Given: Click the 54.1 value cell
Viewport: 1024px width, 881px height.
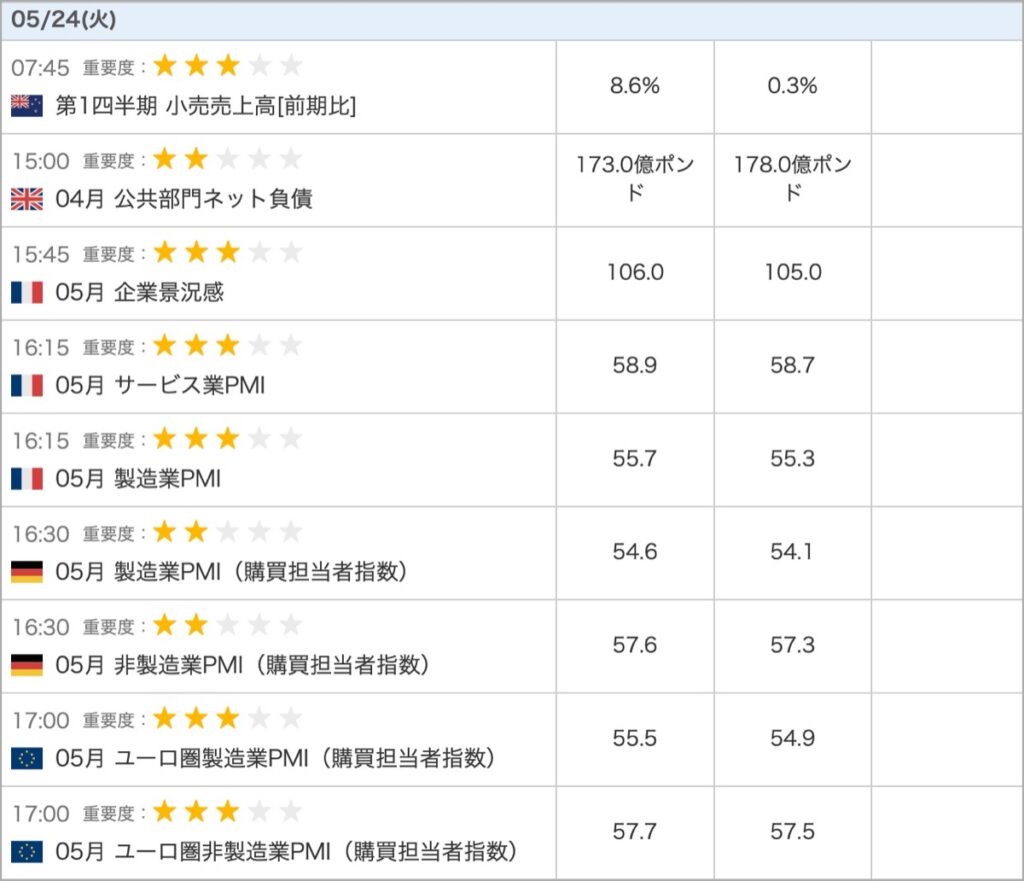Looking at the screenshot, I should [792, 552].
